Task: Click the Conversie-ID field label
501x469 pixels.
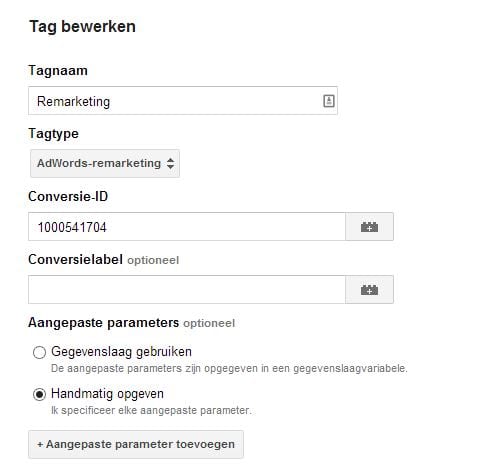Action: tap(68, 196)
